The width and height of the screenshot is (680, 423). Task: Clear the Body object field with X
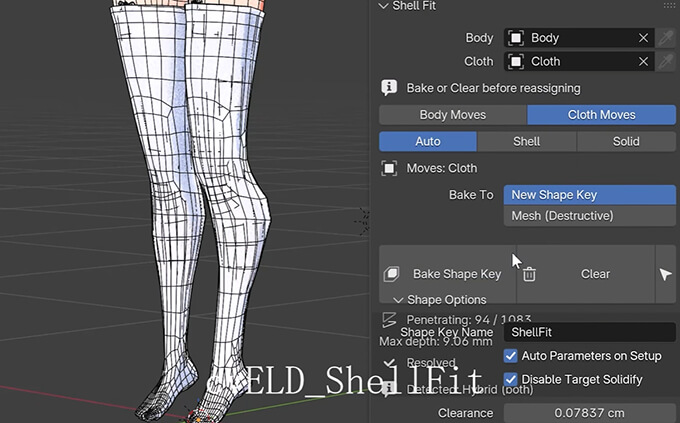[x=643, y=38]
